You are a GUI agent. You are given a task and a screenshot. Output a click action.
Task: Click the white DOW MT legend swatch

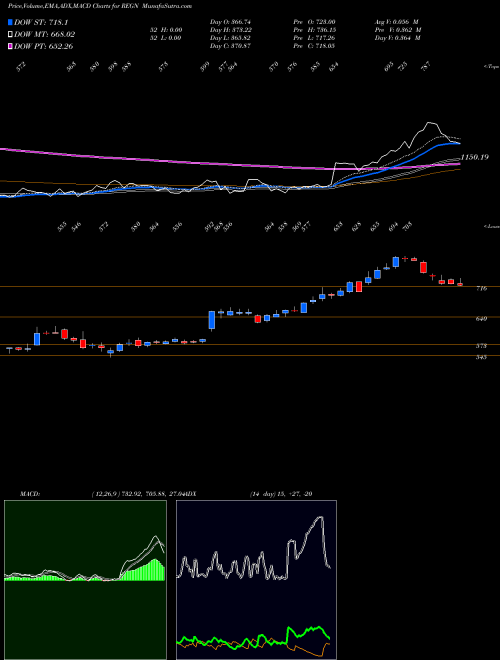click(10, 34)
